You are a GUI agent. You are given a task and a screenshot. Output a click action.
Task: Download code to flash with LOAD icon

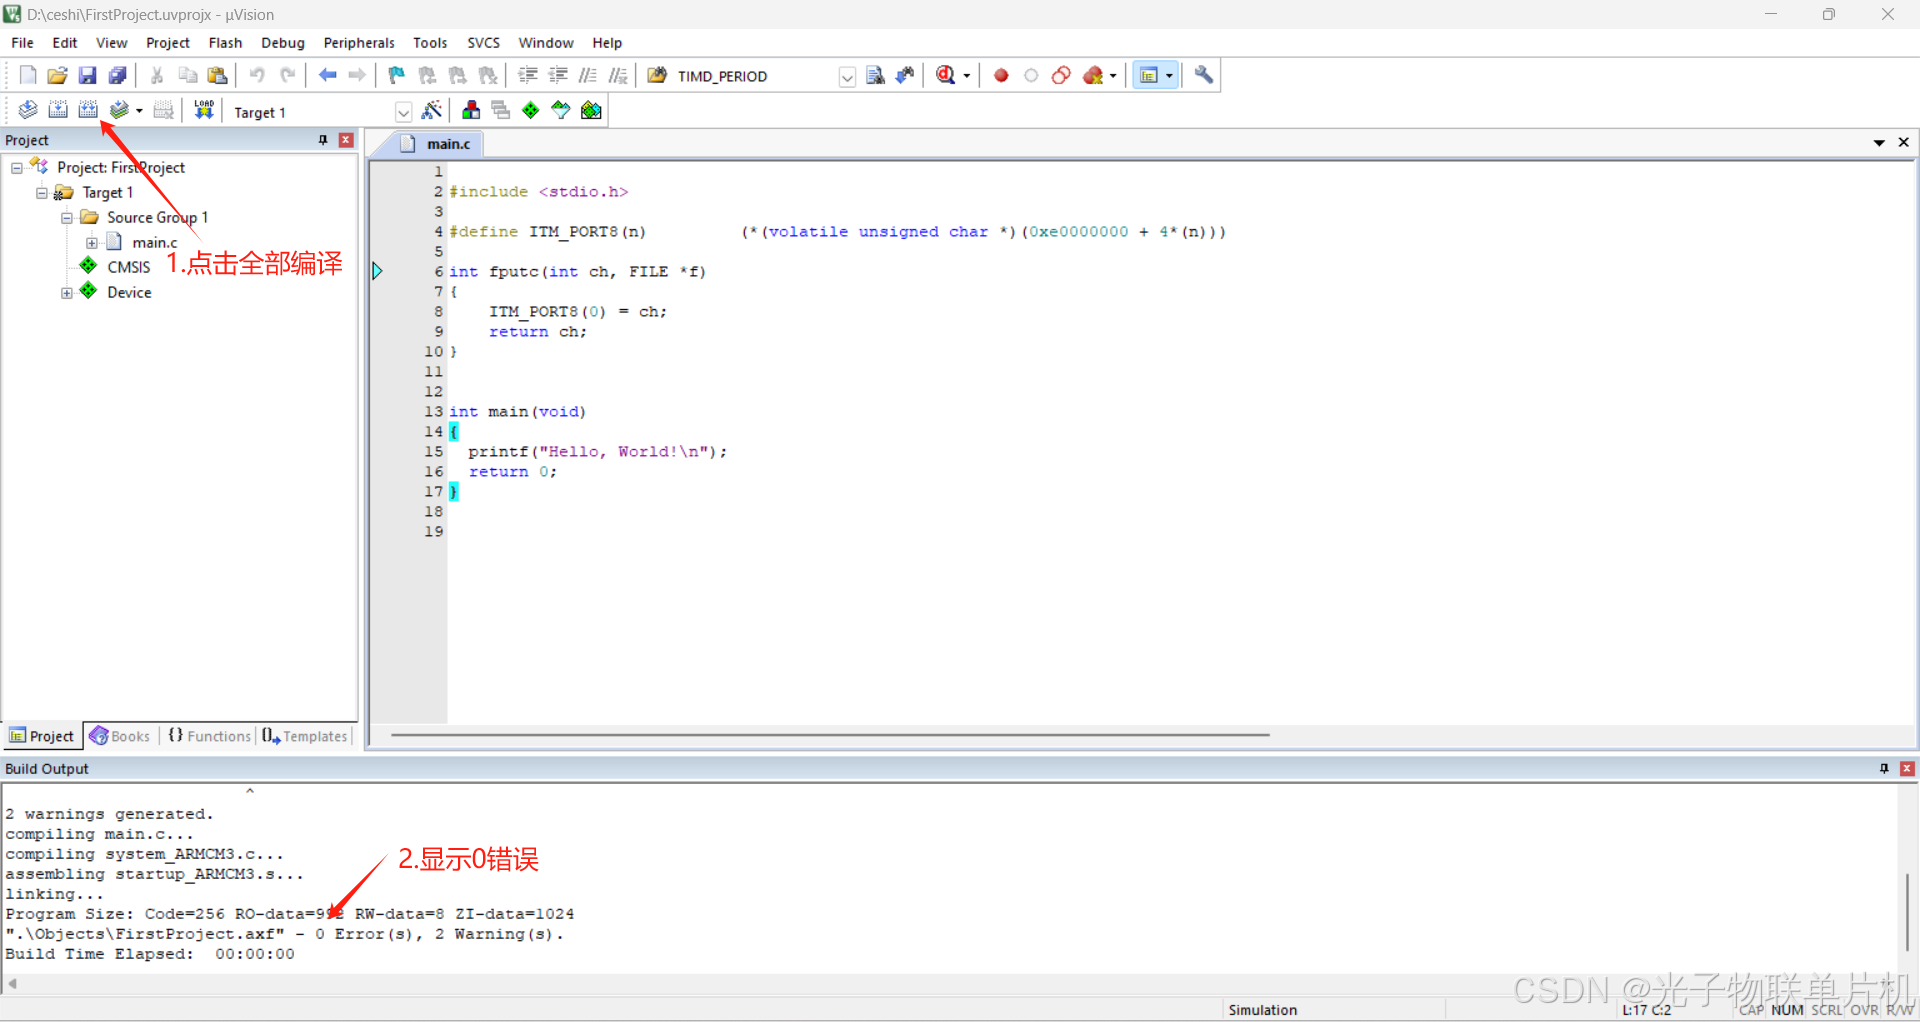[204, 110]
